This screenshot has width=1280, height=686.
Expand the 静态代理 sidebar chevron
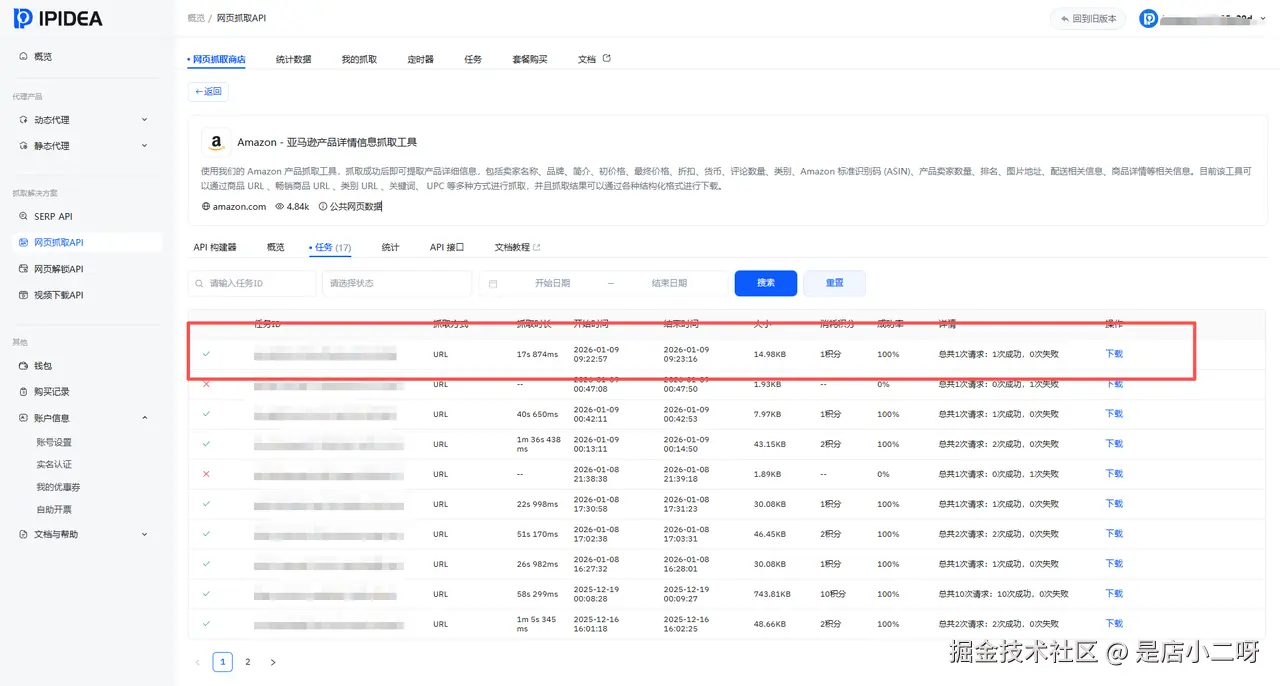click(145, 146)
